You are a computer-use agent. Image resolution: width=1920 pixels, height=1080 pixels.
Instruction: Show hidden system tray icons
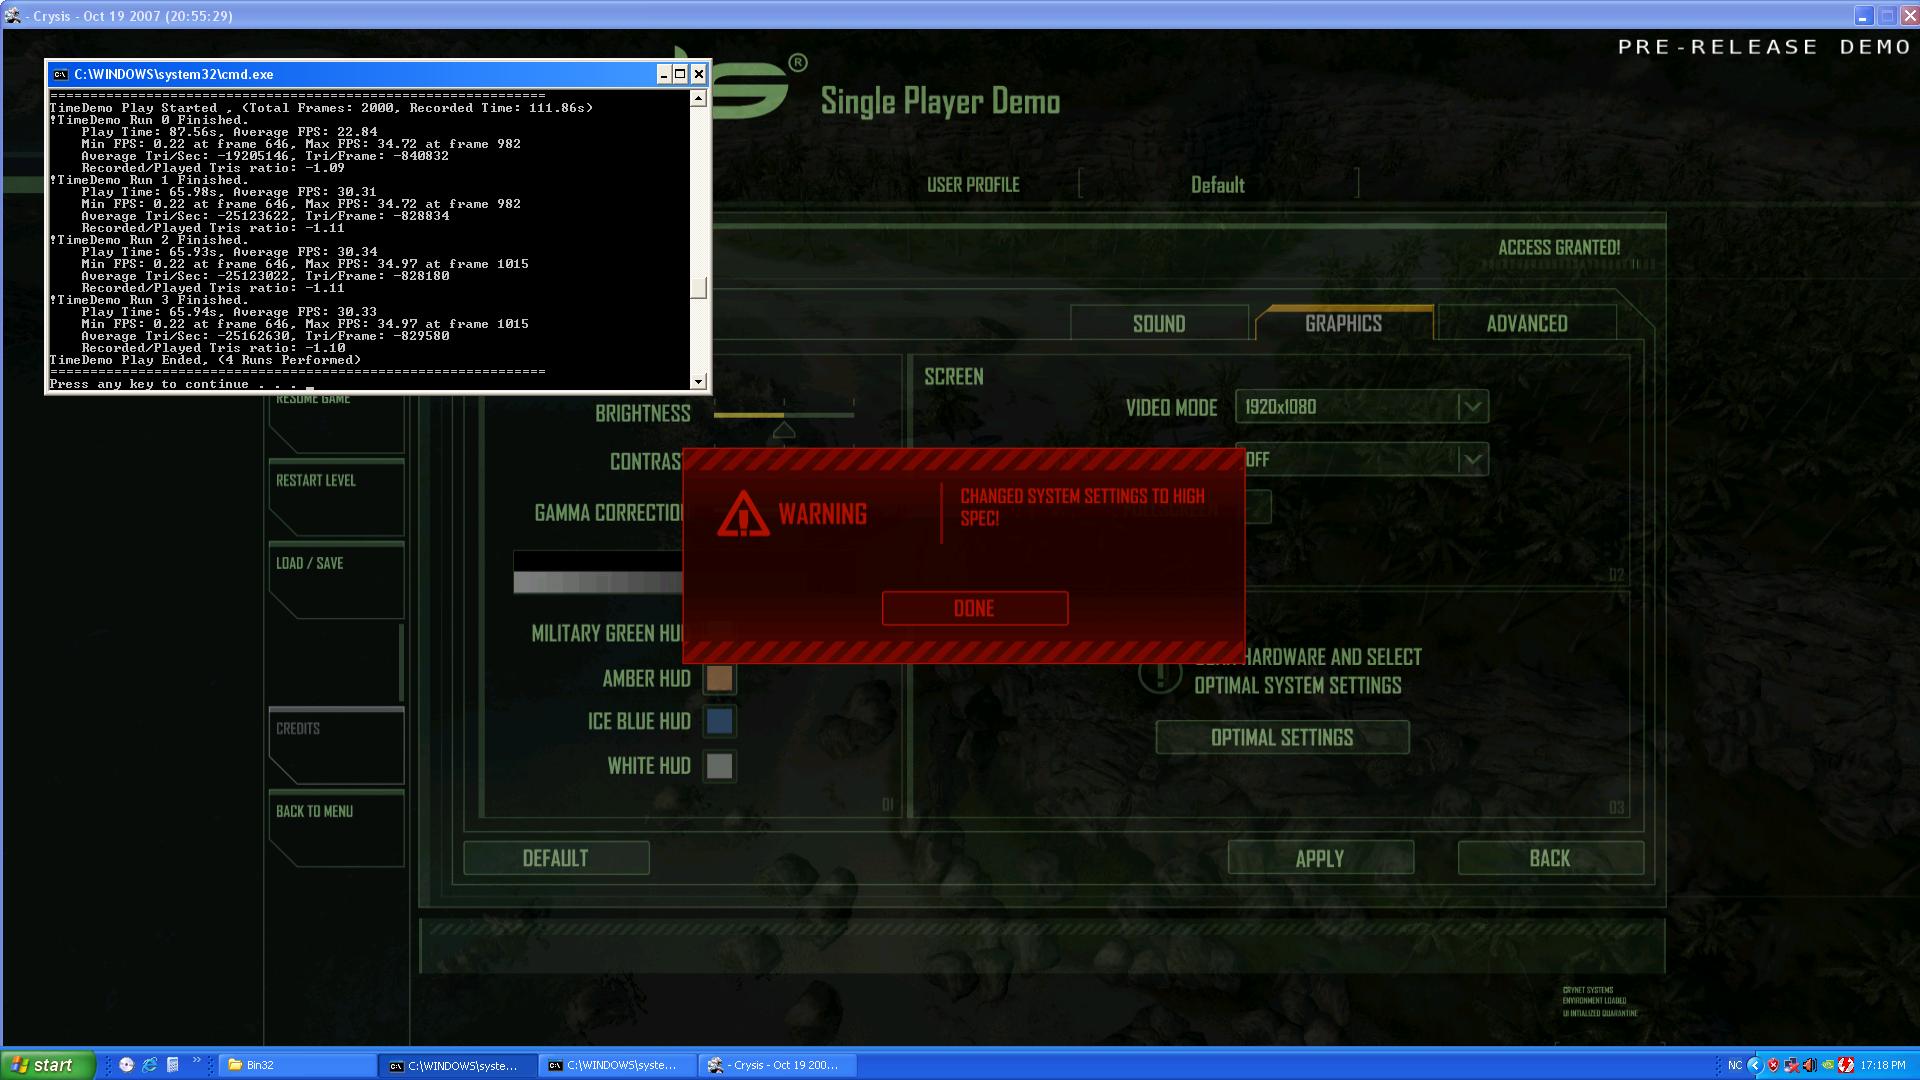click(x=1754, y=1065)
